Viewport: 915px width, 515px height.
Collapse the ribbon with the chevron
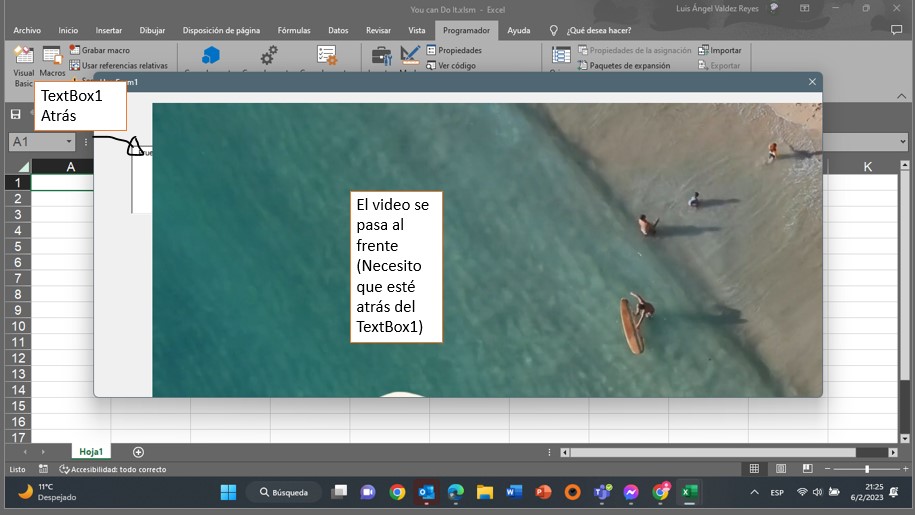(902, 96)
